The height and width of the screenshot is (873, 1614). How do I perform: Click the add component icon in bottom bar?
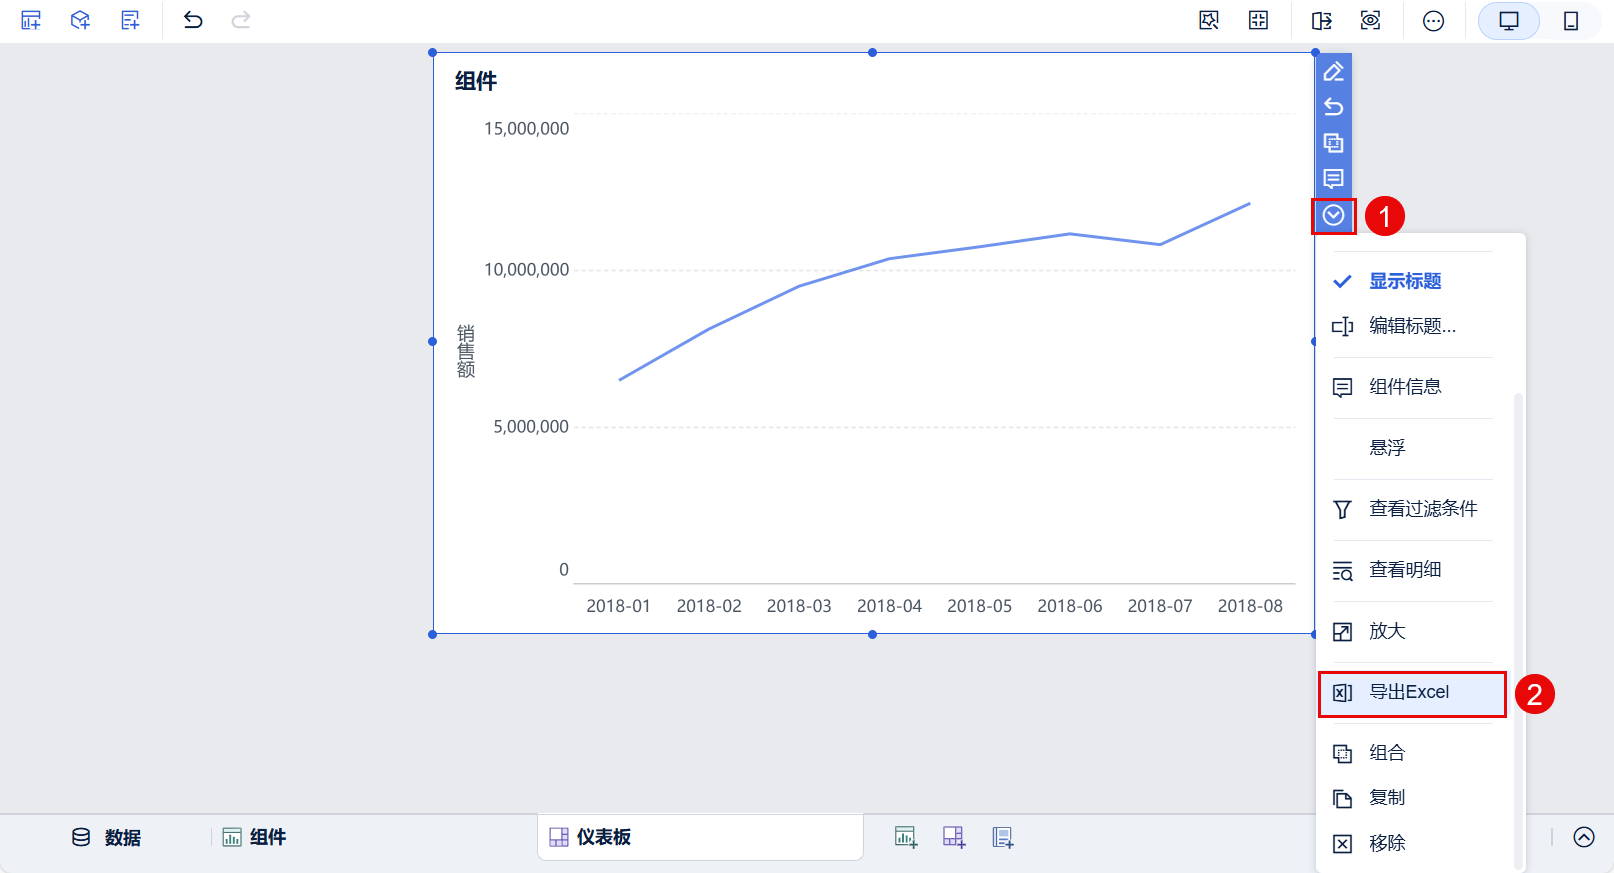[x=906, y=837]
